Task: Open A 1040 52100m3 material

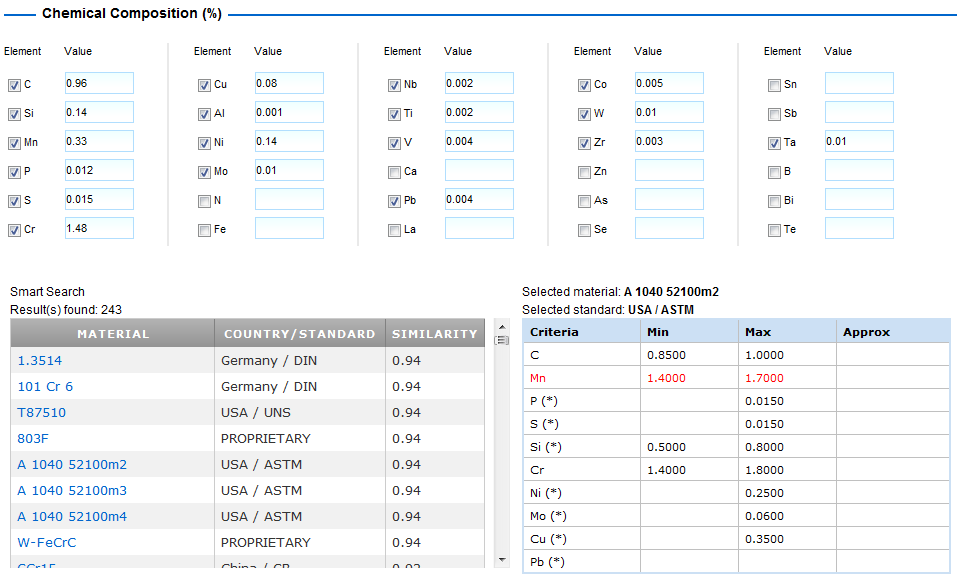Action: (72, 490)
